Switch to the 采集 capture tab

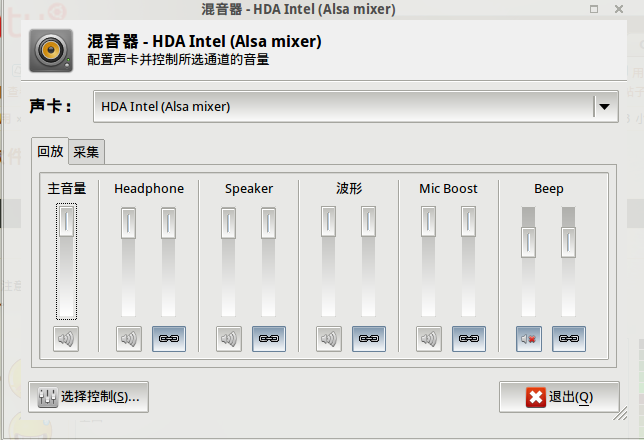tap(86, 152)
